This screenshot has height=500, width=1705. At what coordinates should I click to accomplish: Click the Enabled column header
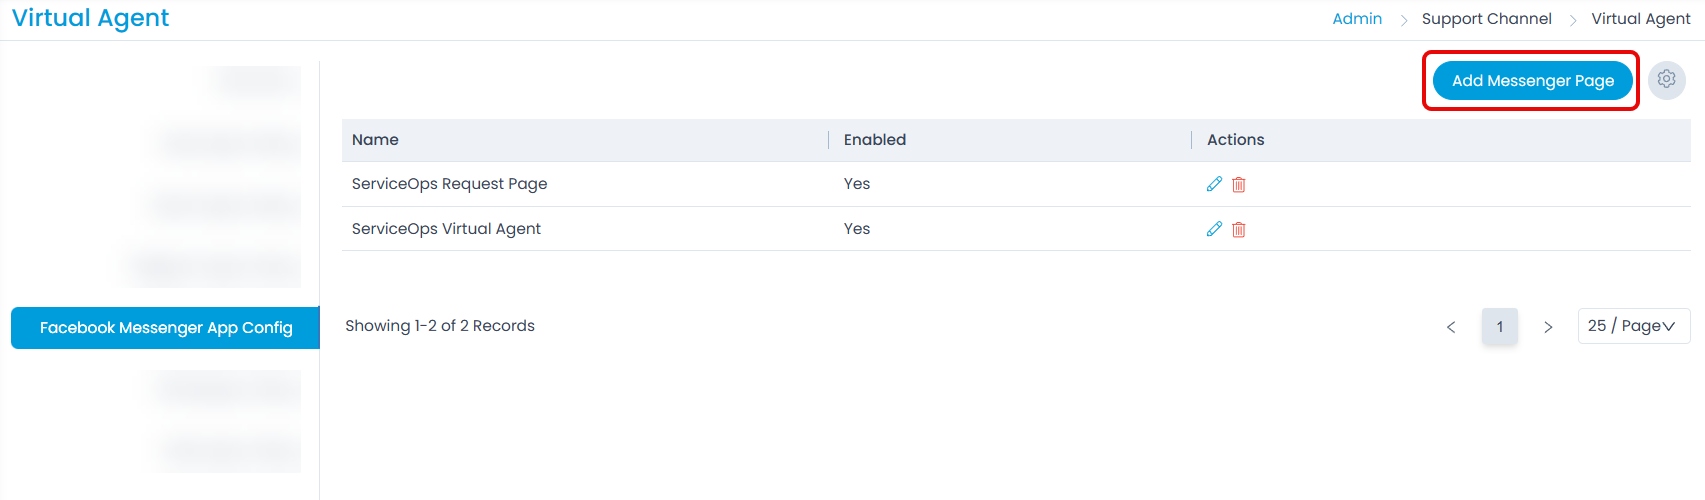(874, 140)
